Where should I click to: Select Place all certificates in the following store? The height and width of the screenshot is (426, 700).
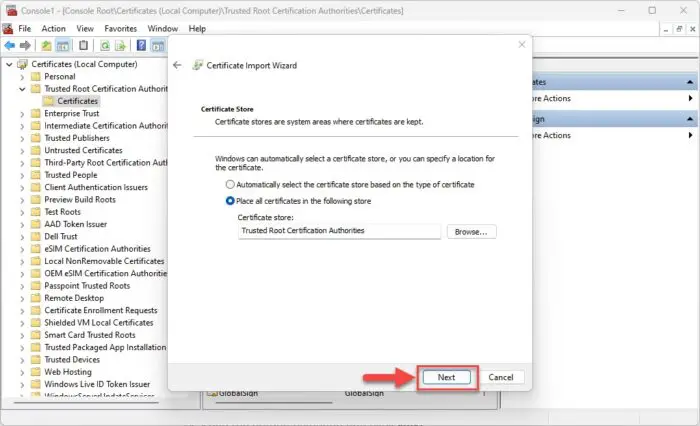230,200
